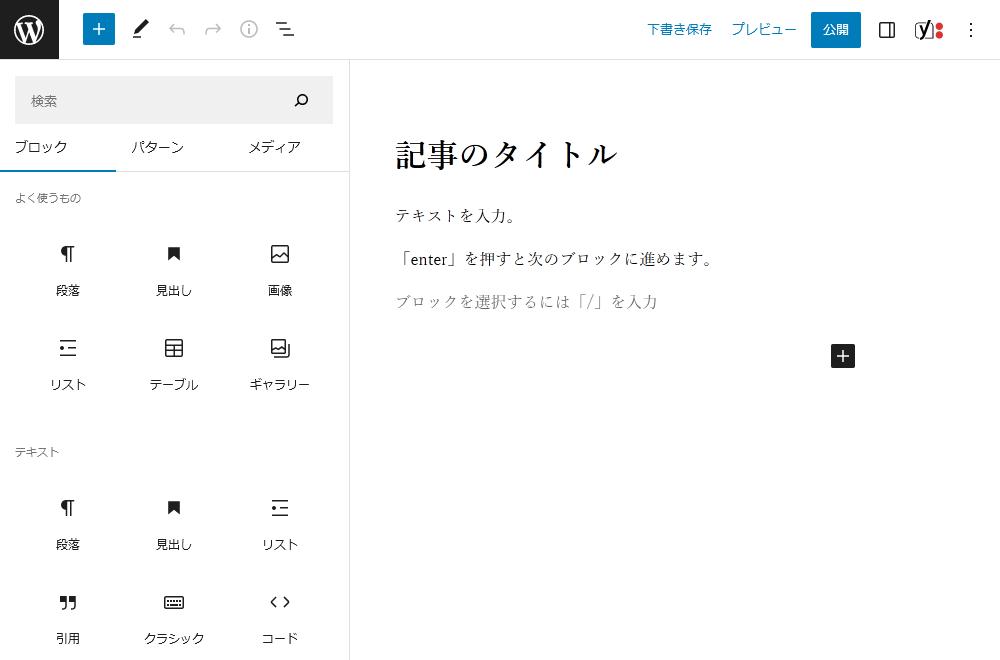Switch to the パターン tab
Viewport: 1000px width, 660px height.
[x=158, y=147]
